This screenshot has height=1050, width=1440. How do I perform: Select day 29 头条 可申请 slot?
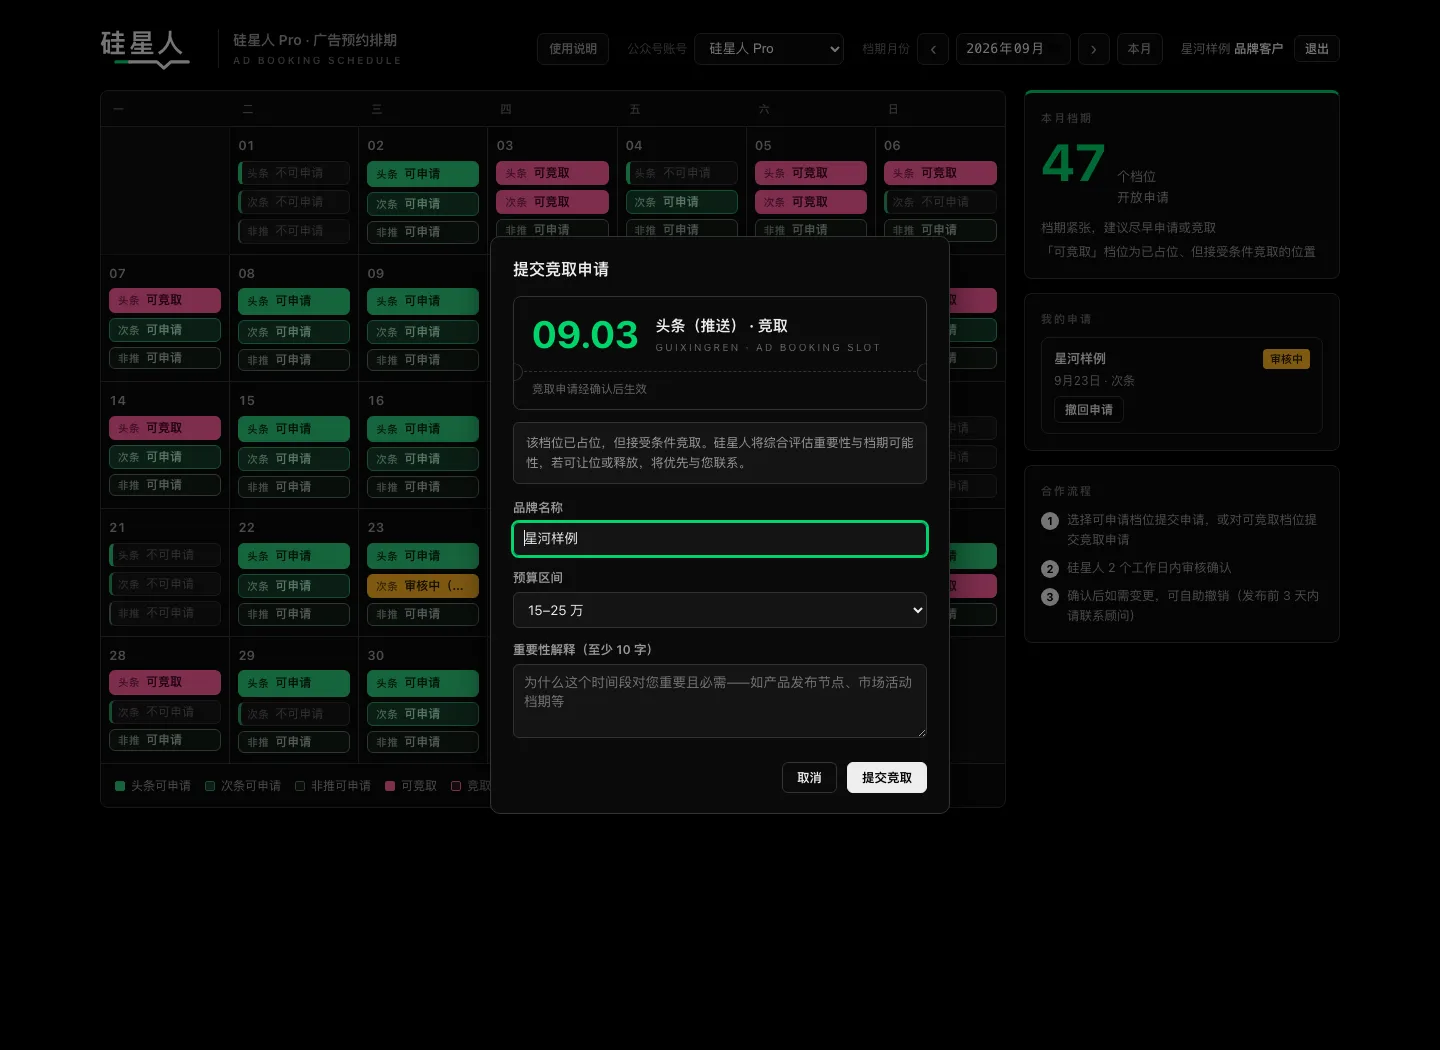pyautogui.click(x=293, y=683)
